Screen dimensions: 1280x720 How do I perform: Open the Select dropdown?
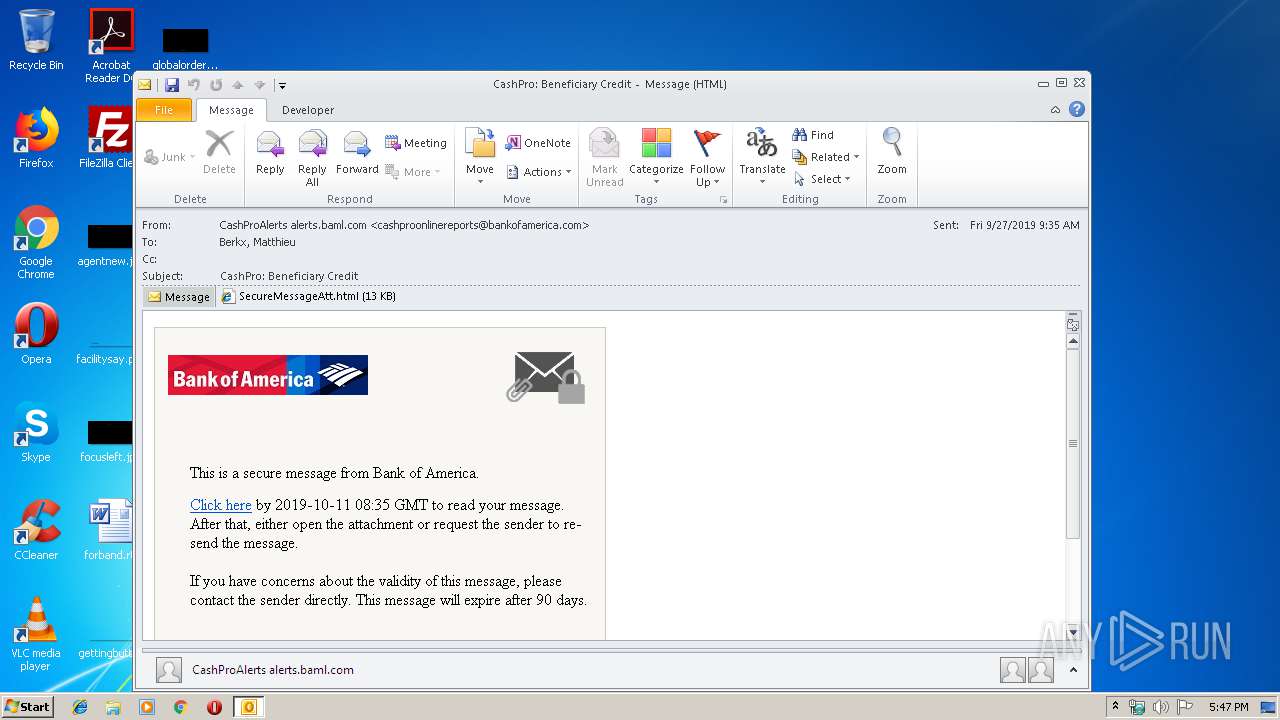coord(822,179)
